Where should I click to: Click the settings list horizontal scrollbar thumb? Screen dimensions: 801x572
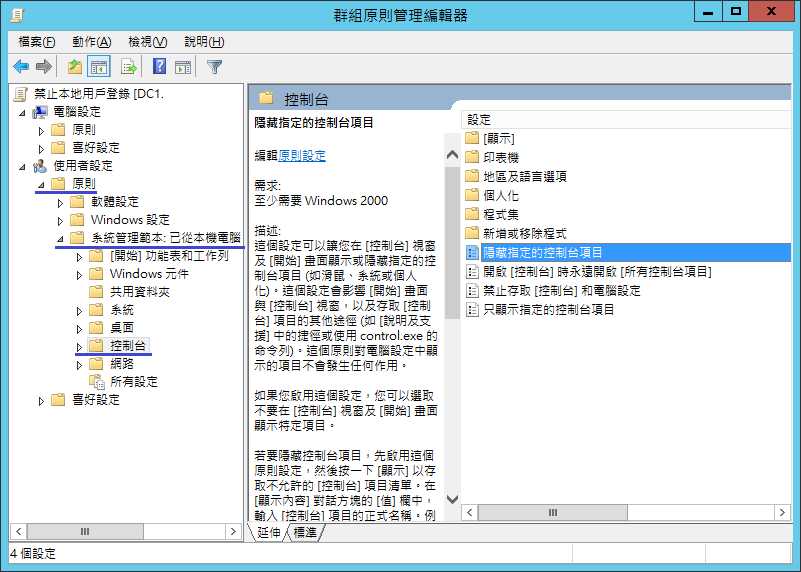click(x=553, y=512)
